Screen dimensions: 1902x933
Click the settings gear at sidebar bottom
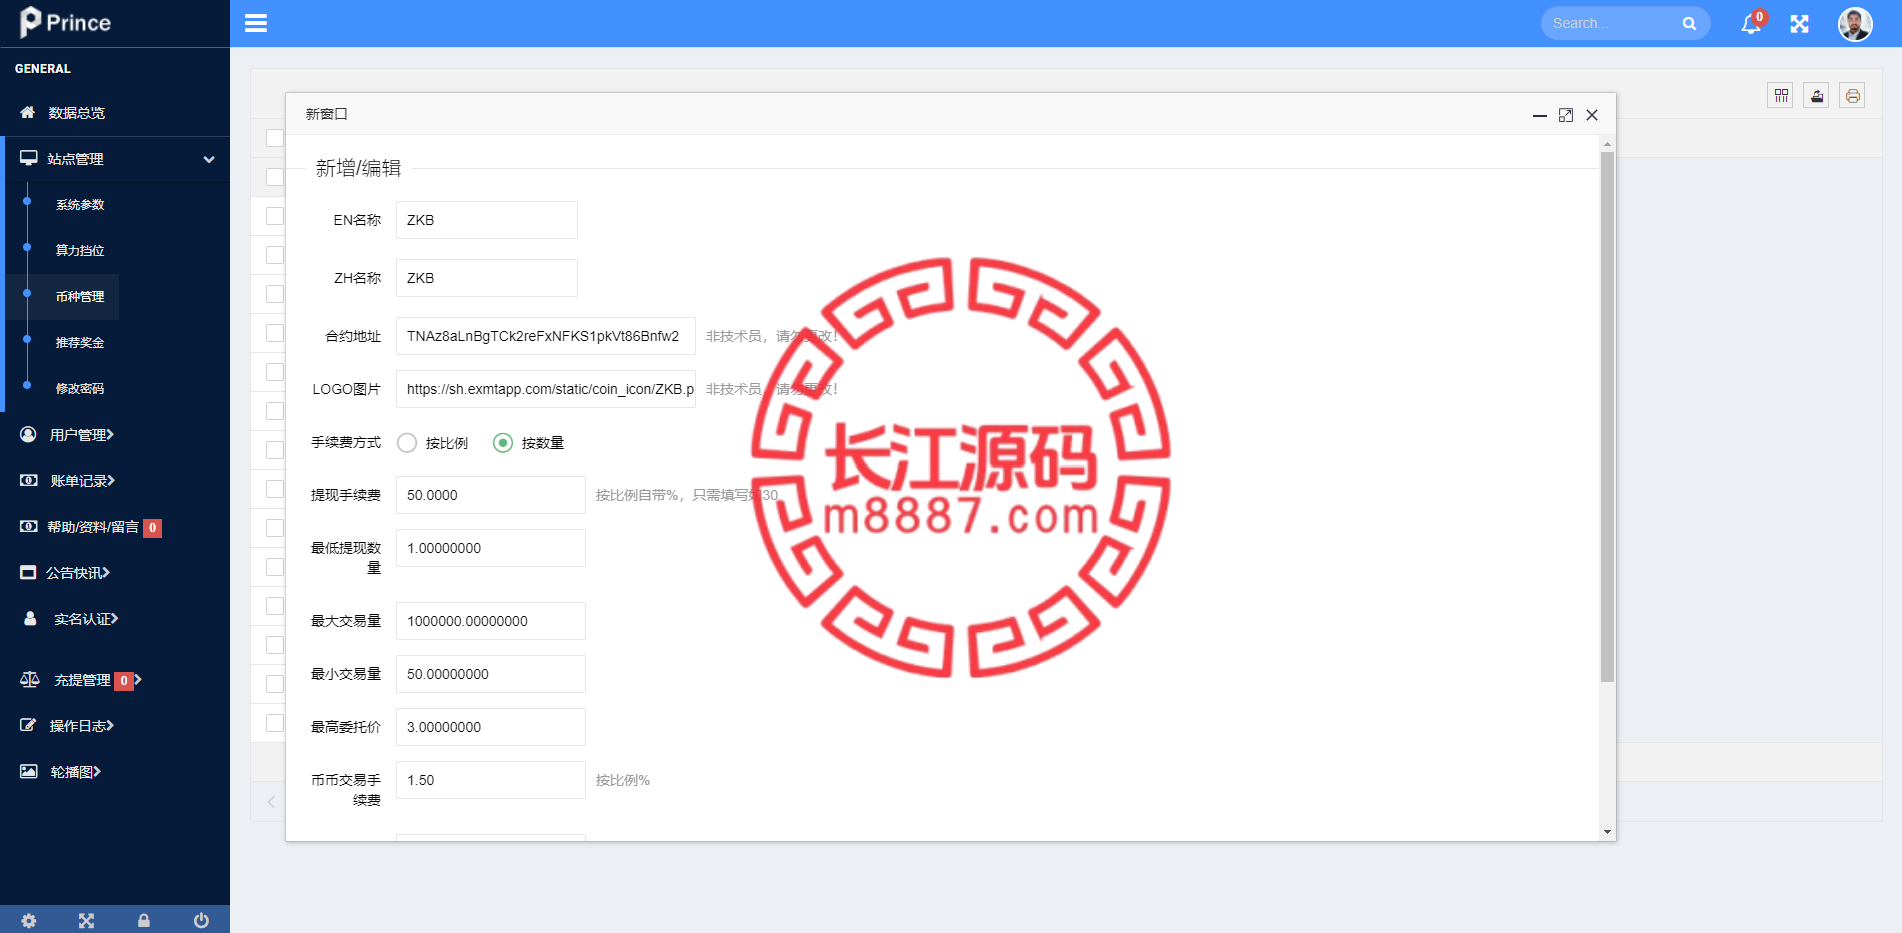29,920
